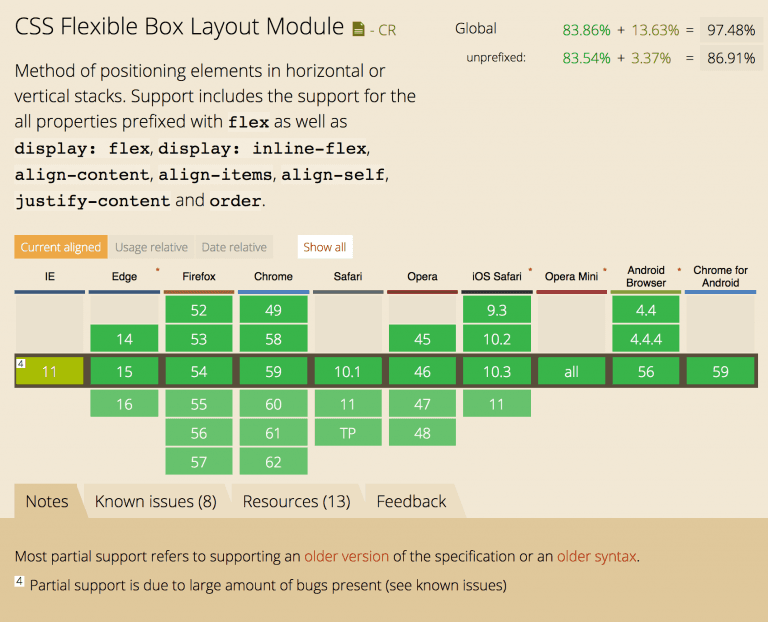Click the Safari TP version cell
Screen dimensions: 768x622
coord(347,433)
